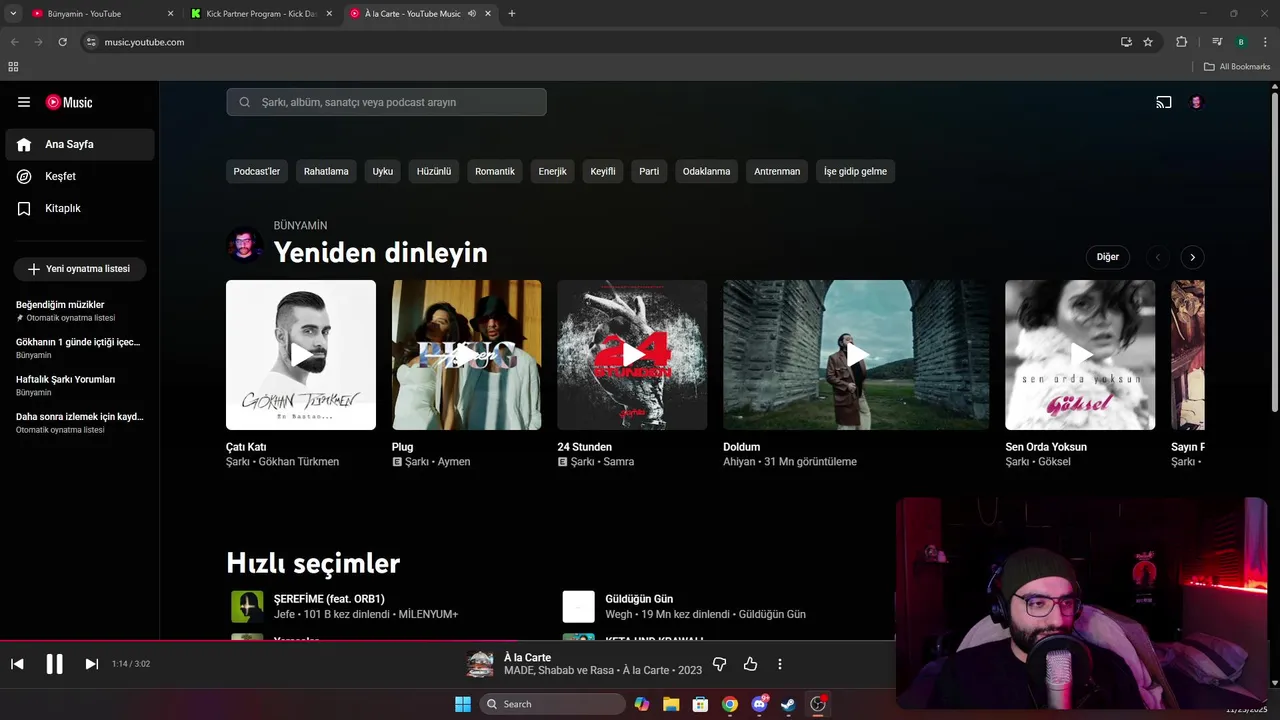Show next items with carousel right arrow
The image size is (1280, 720).
pos(1192,257)
